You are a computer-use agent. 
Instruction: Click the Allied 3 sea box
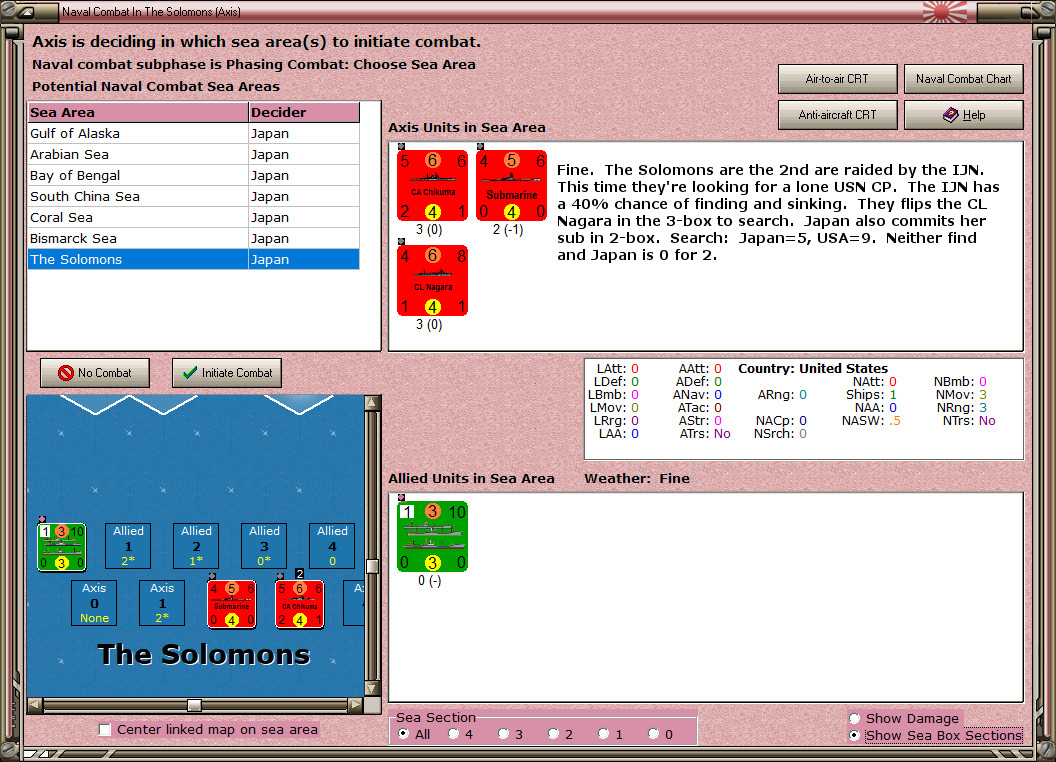264,546
